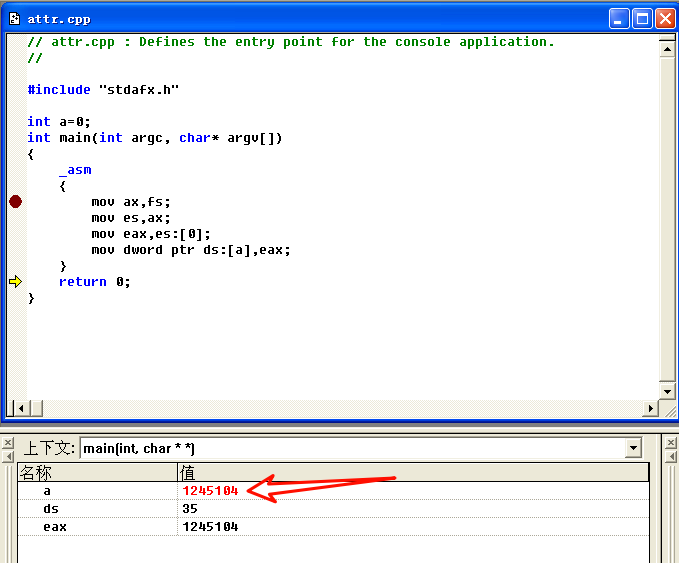The image size is (679, 563).
Task: Click the red breakpoint marker in the margin
Action: click(15, 202)
